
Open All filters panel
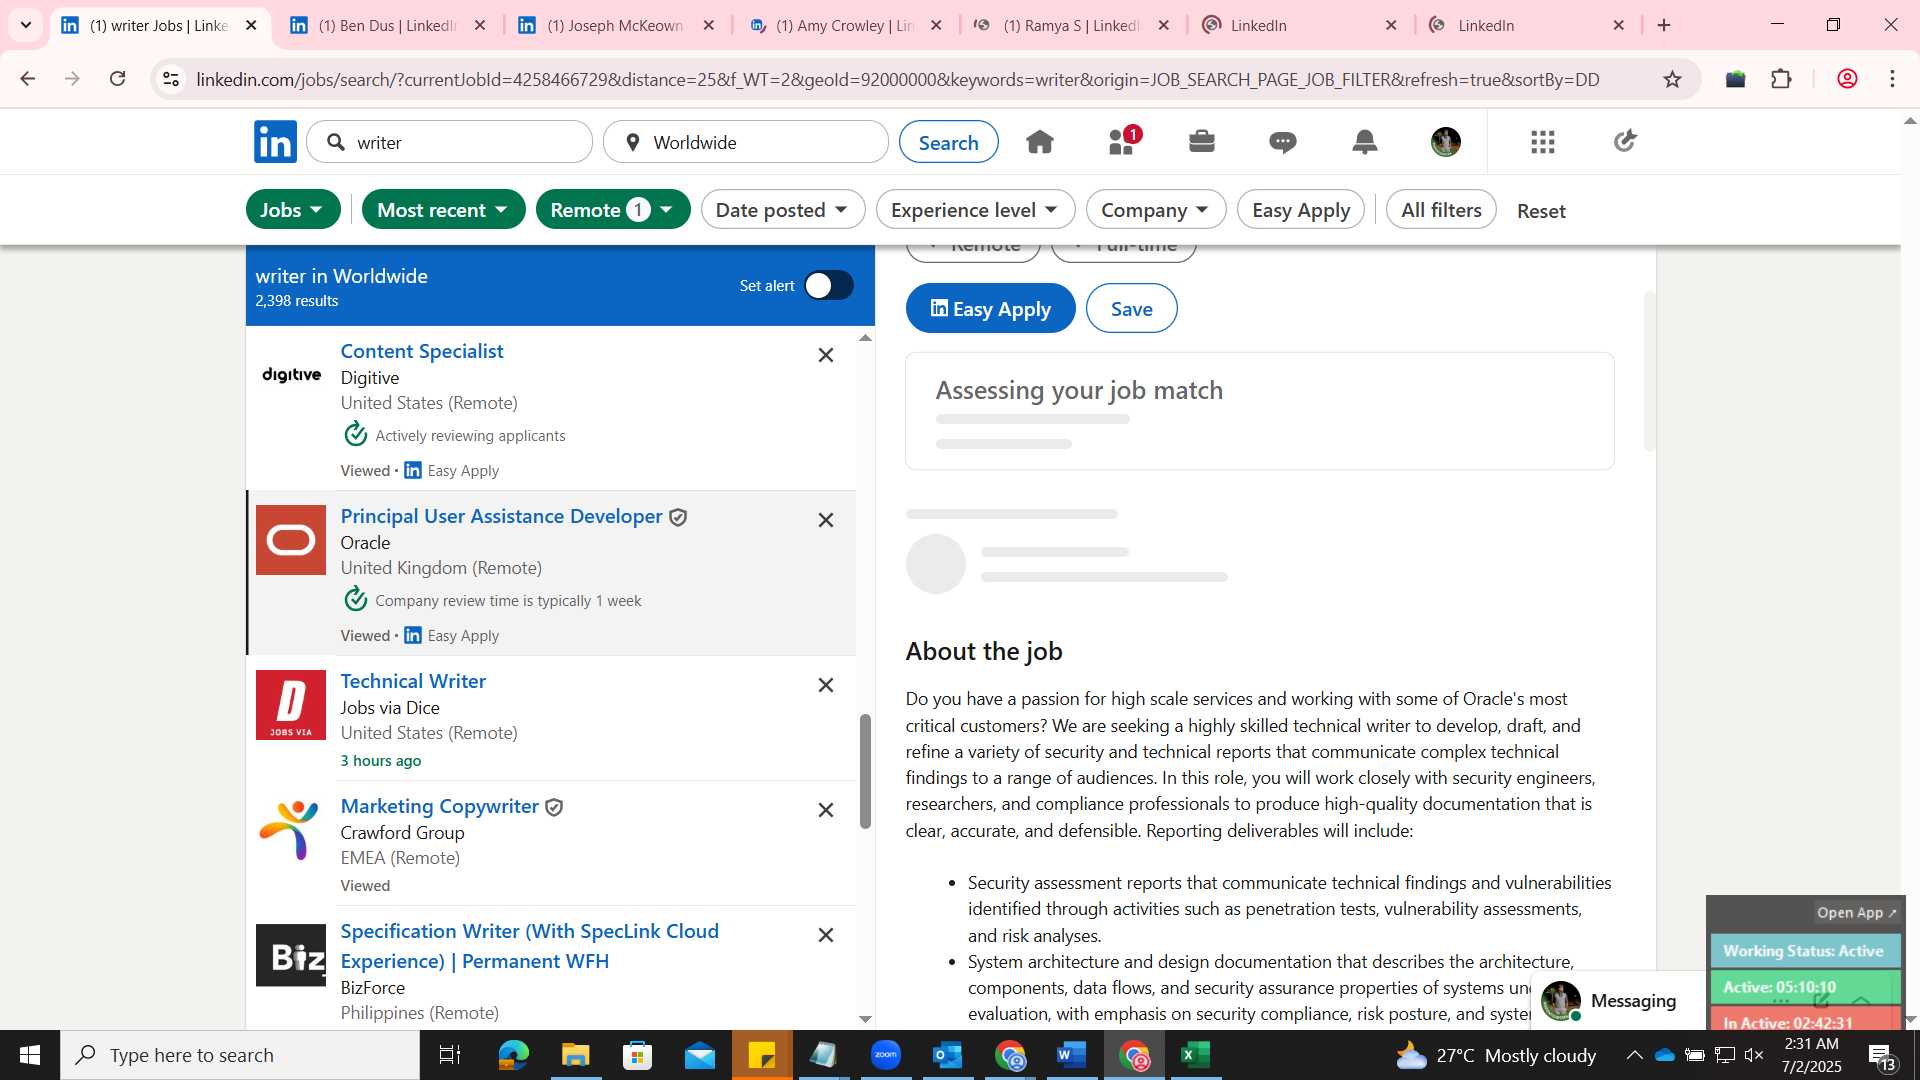(1441, 209)
